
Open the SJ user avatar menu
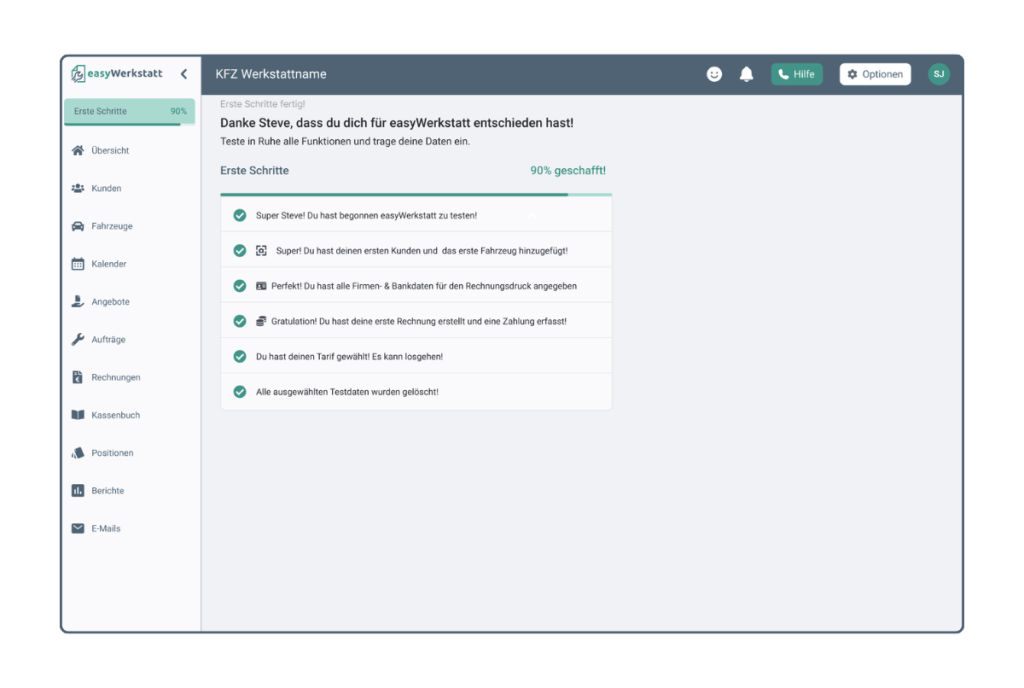click(x=938, y=74)
